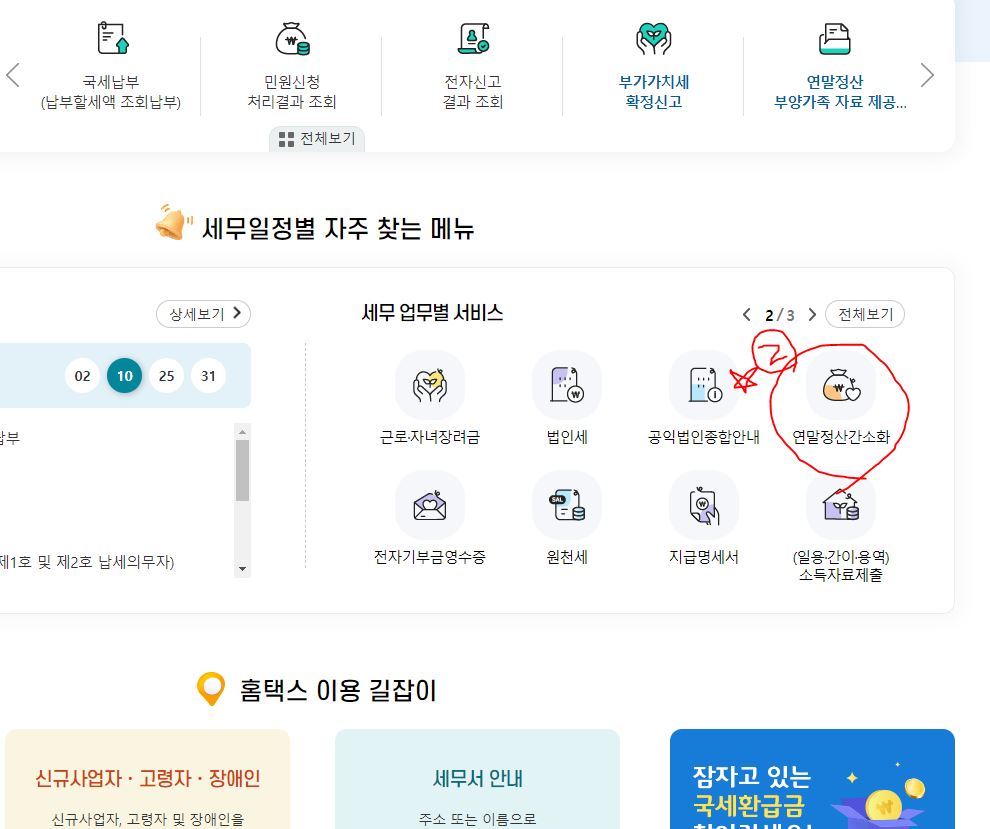Screen dimensions: 990x829
Task: Open the 세무서 안내 card
Action: 477,779
